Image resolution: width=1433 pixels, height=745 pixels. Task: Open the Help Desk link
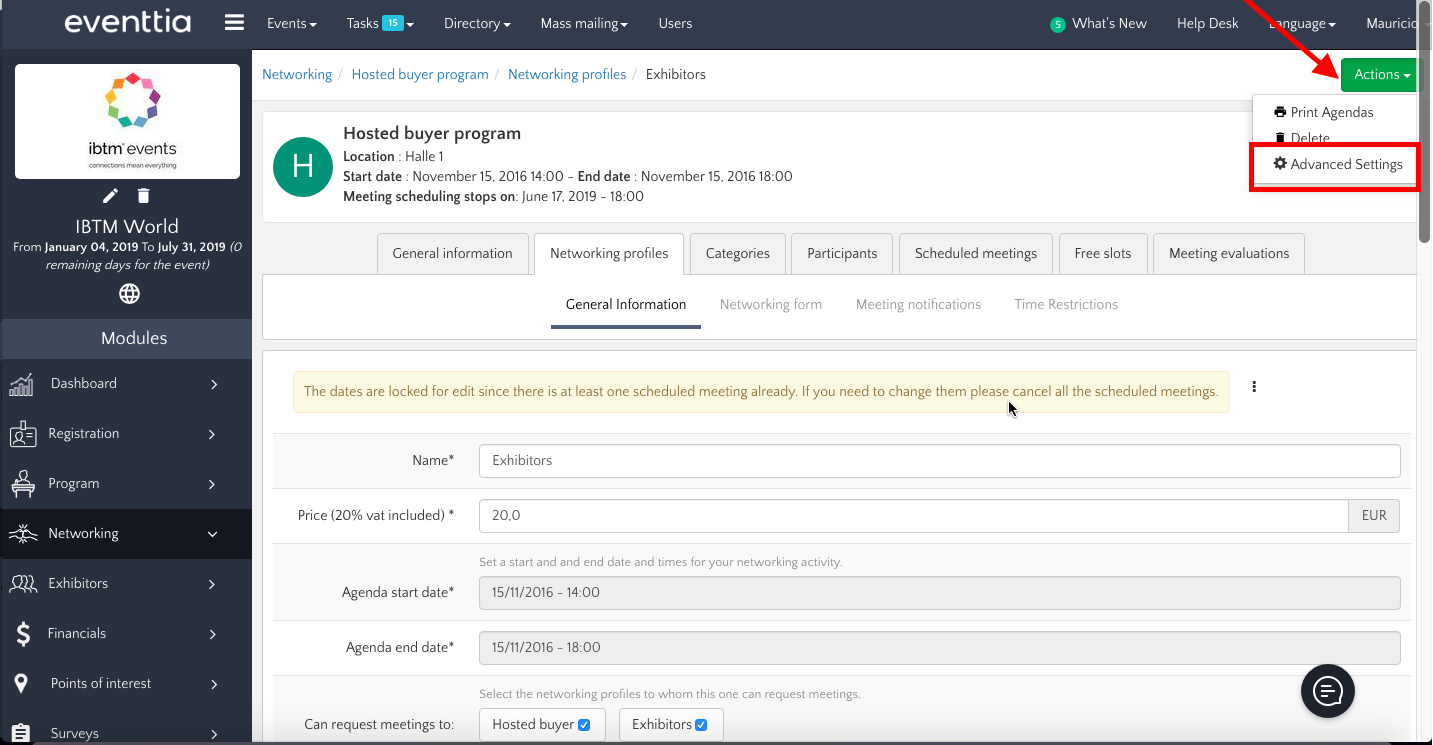tap(1207, 23)
